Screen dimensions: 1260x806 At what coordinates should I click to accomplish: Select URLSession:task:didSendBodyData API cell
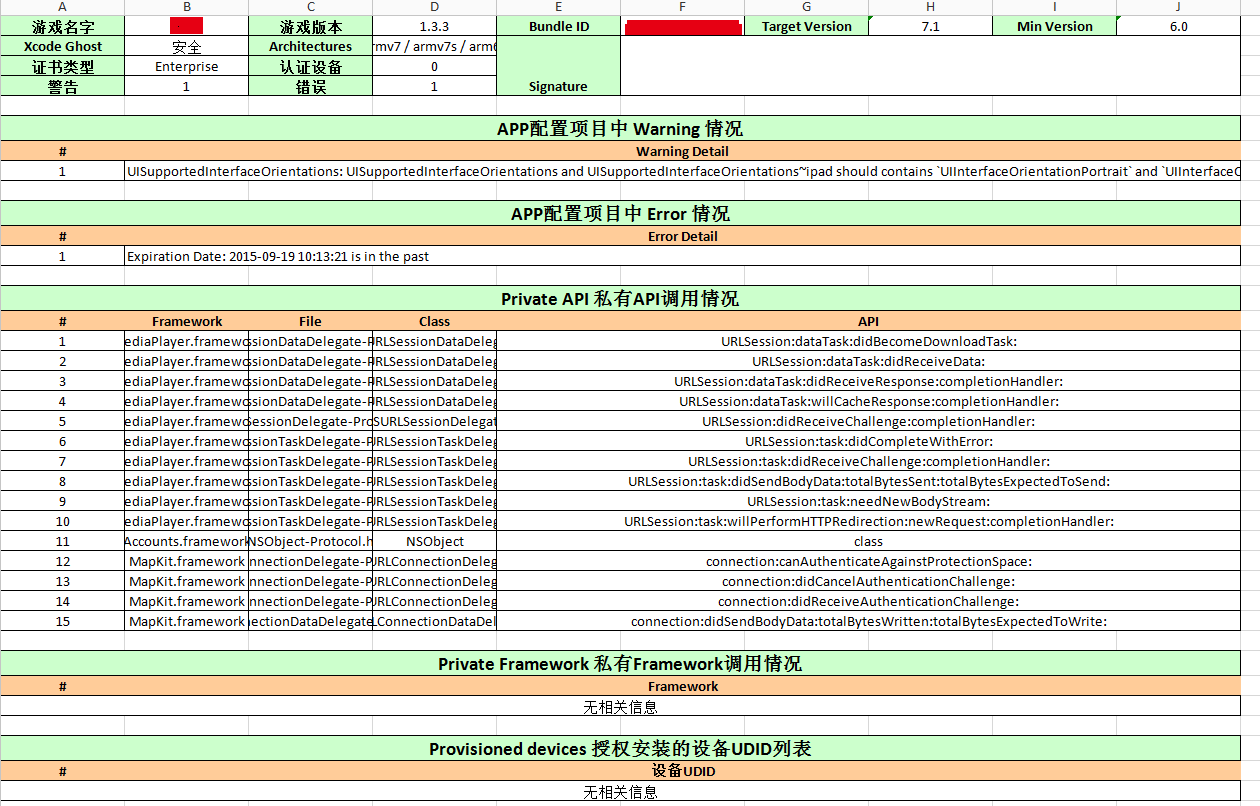pyautogui.click(x=868, y=481)
